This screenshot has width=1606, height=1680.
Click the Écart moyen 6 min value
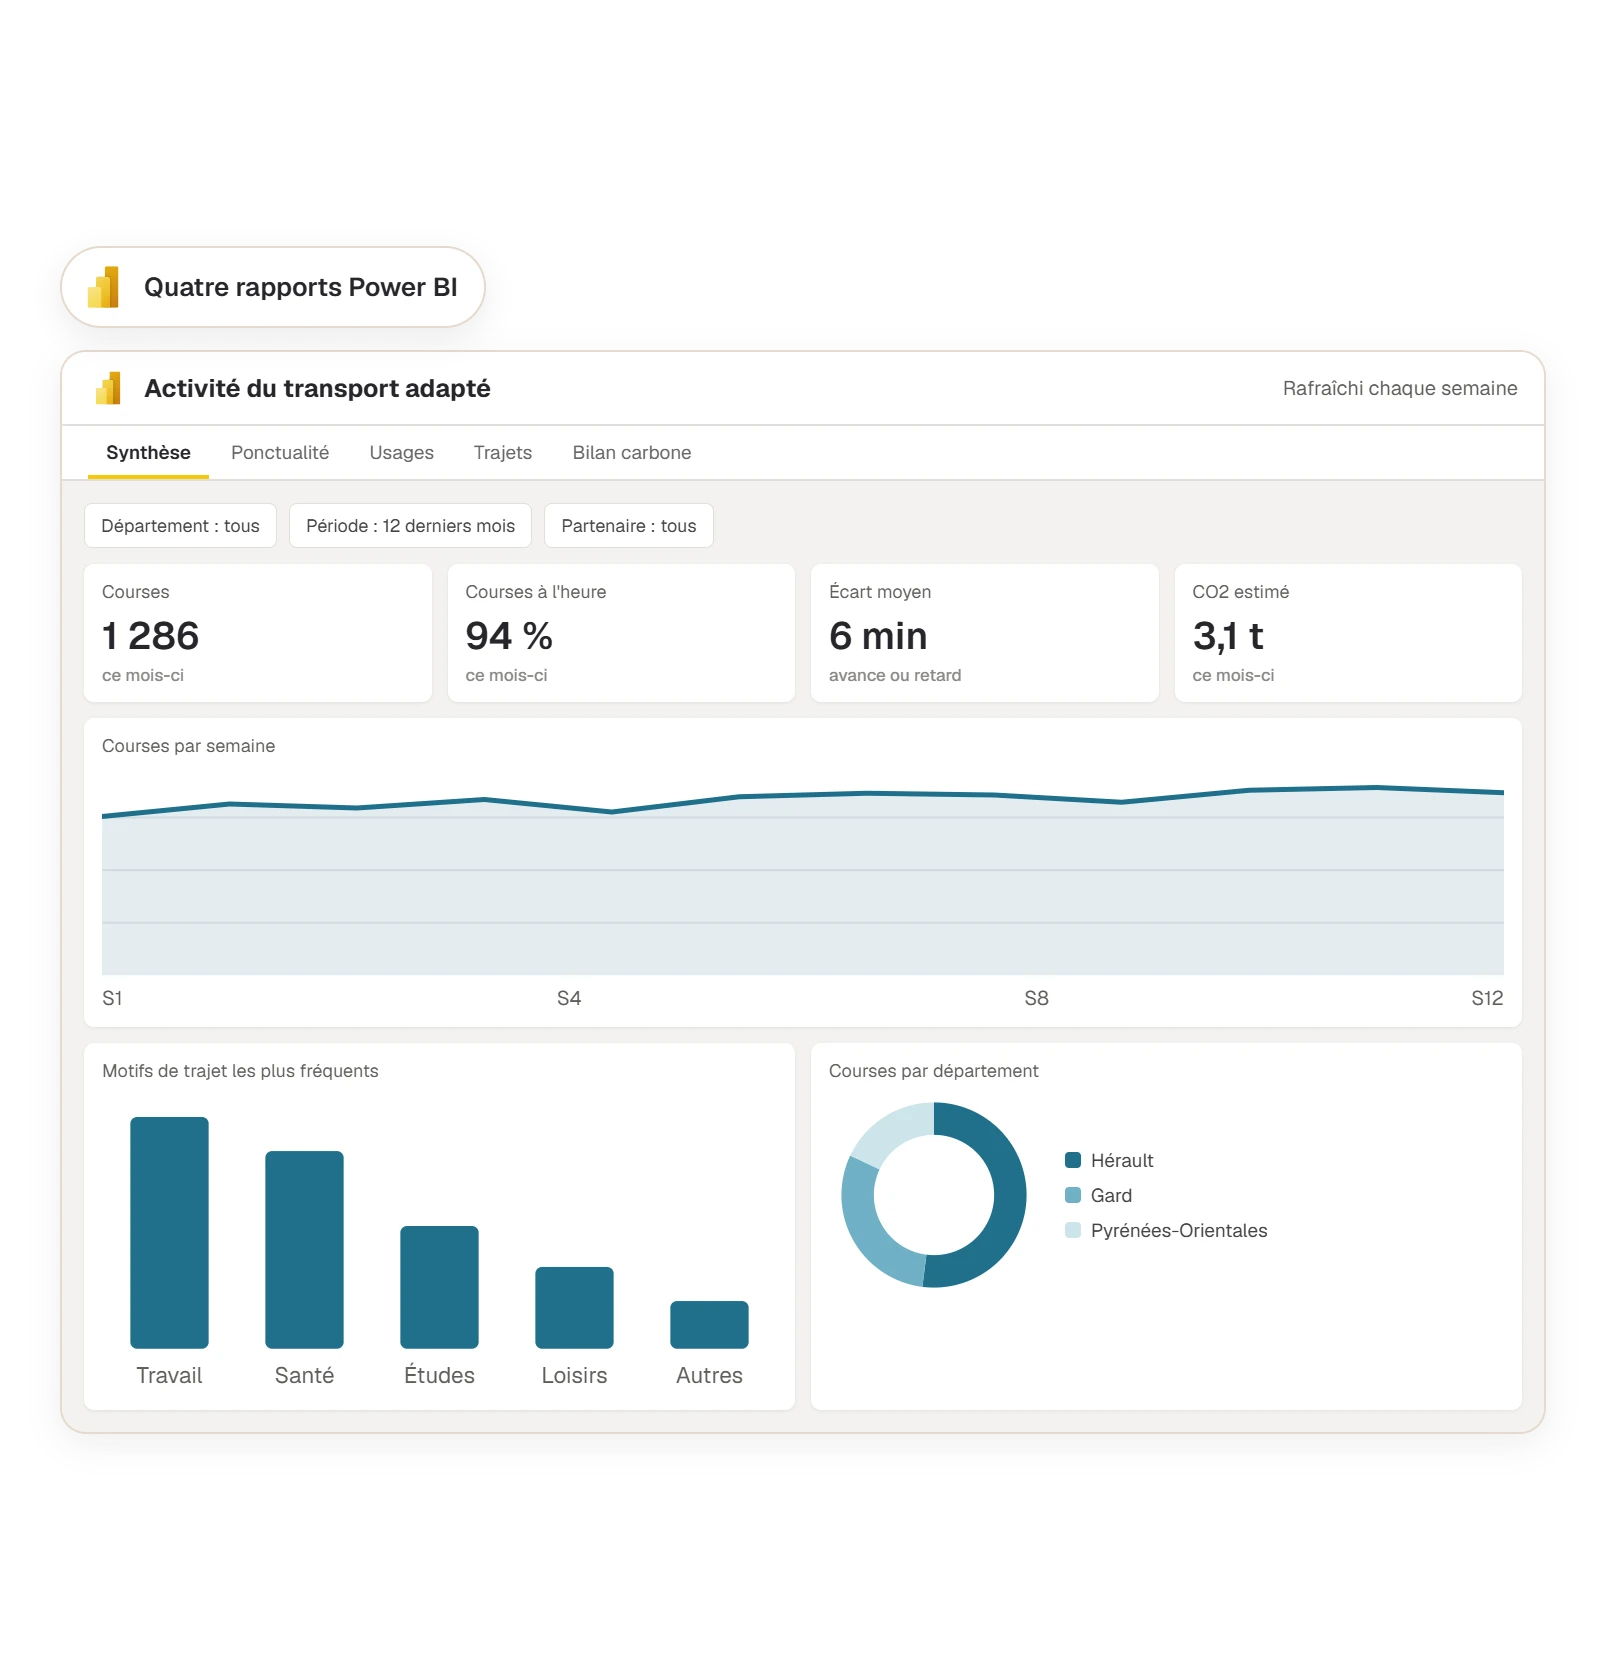point(878,636)
